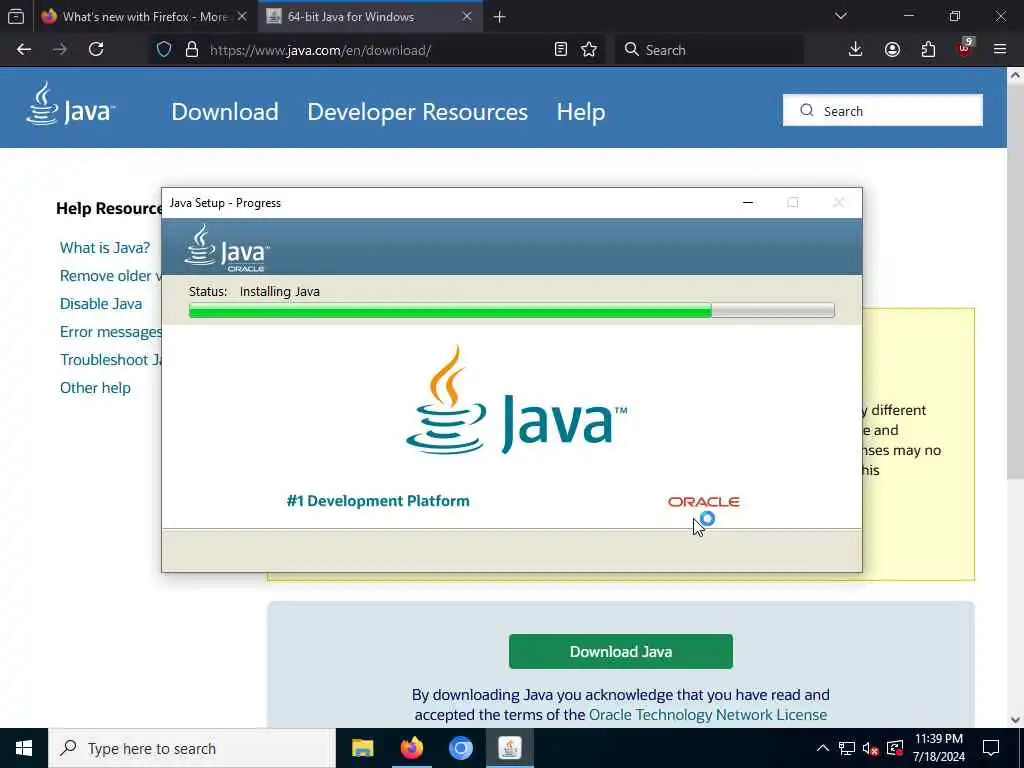The width and height of the screenshot is (1024, 768).
Task: Click the installer green progress bar
Action: pyautogui.click(x=511, y=311)
